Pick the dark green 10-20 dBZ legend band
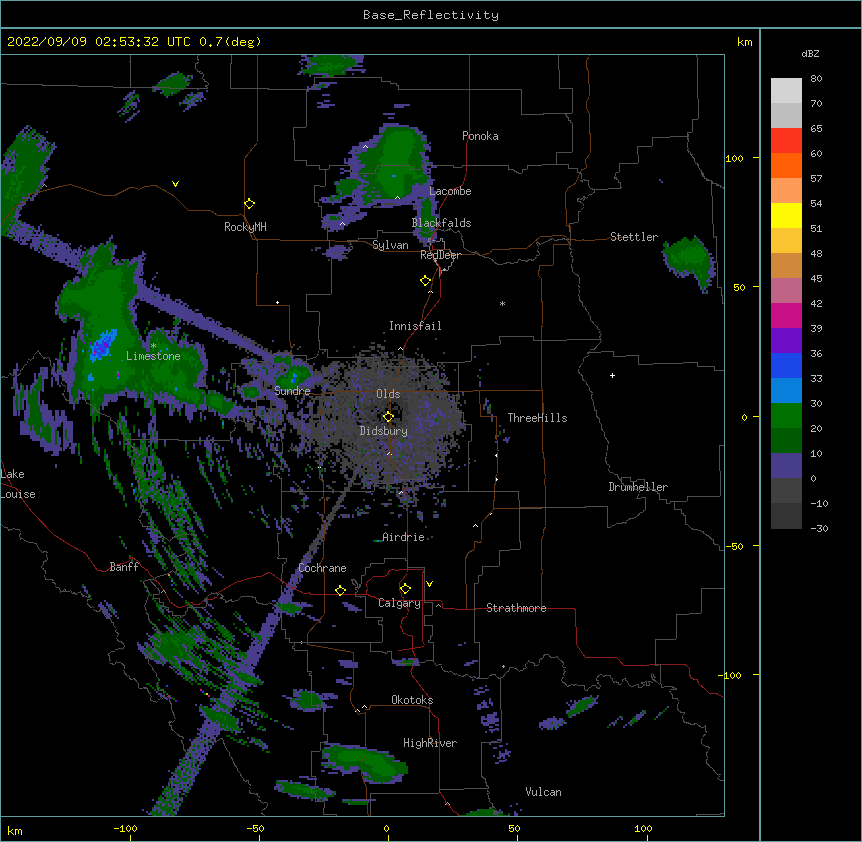The height and width of the screenshot is (842, 862). point(786,440)
